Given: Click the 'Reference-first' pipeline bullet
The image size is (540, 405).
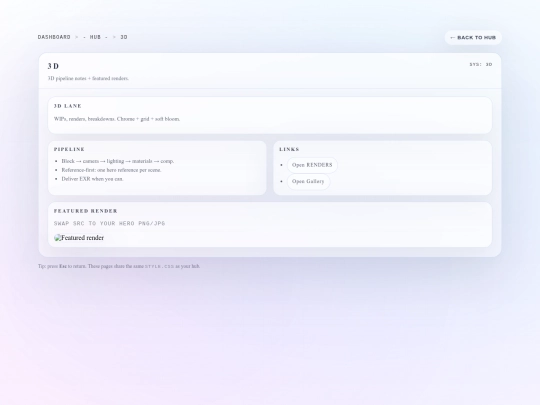Looking at the screenshot, I should point(111,170).
